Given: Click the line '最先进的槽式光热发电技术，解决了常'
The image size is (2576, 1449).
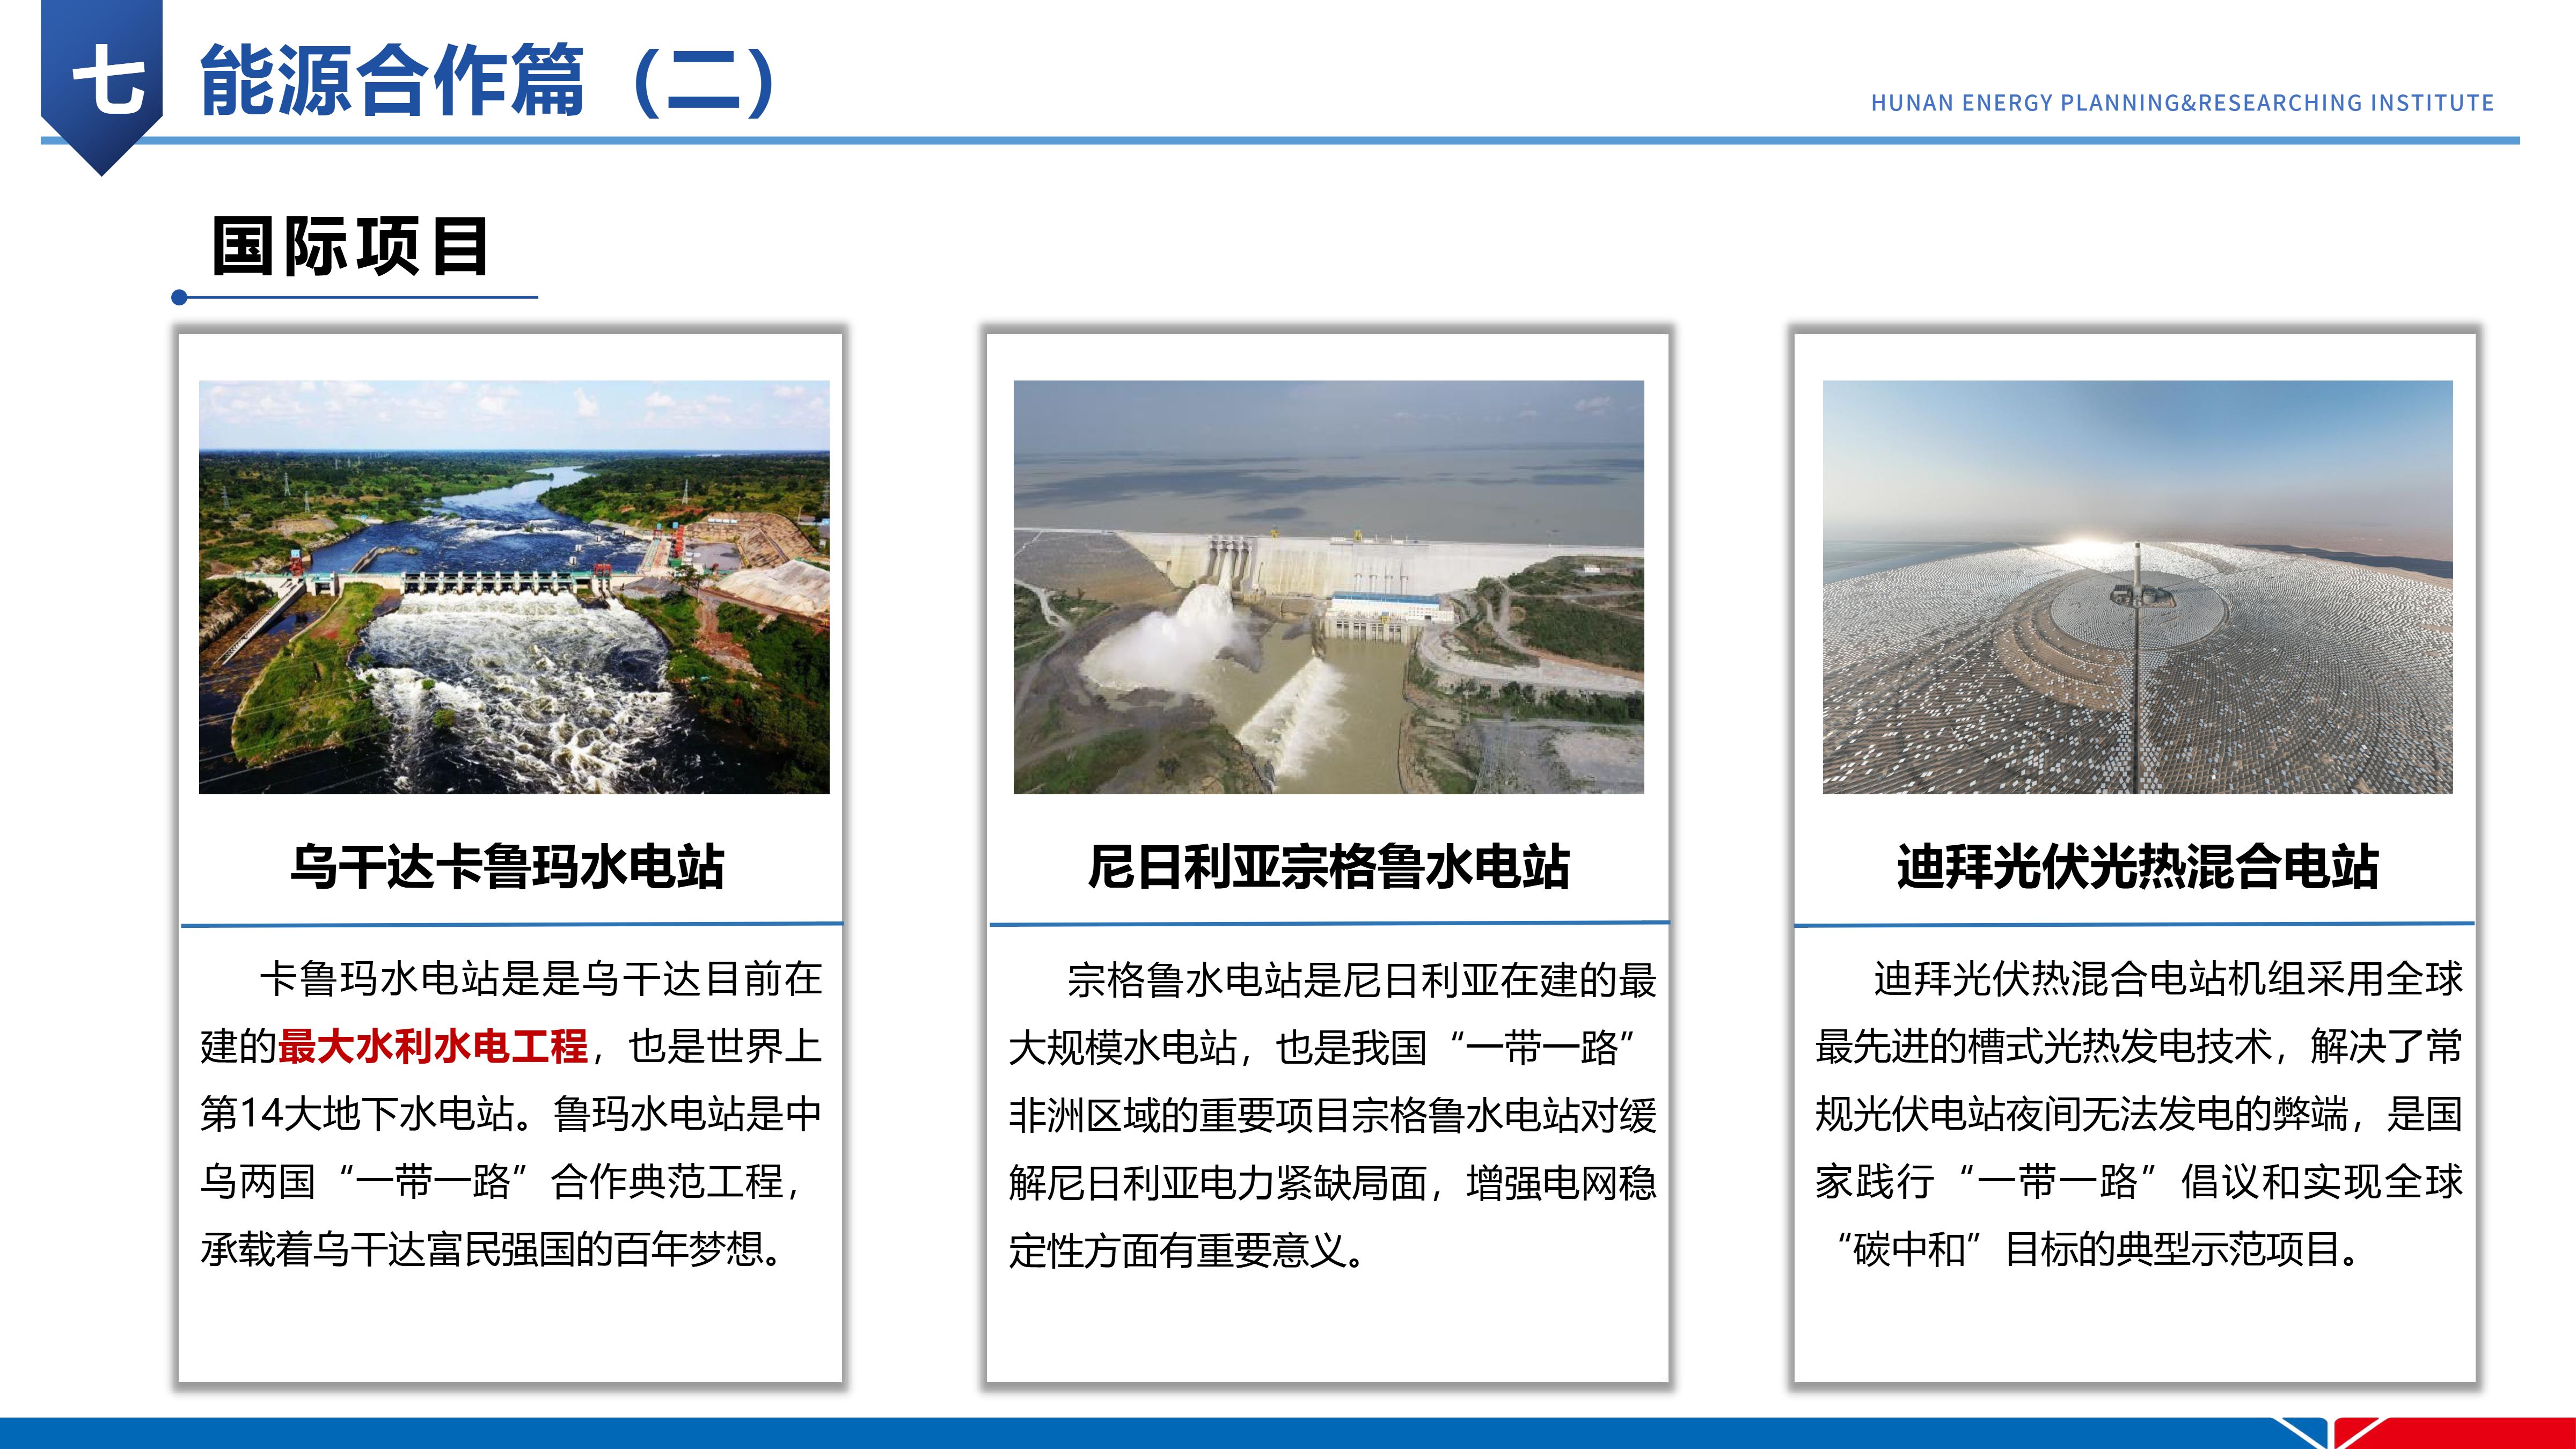Looking at the screenshot, I should 2139,1046.
